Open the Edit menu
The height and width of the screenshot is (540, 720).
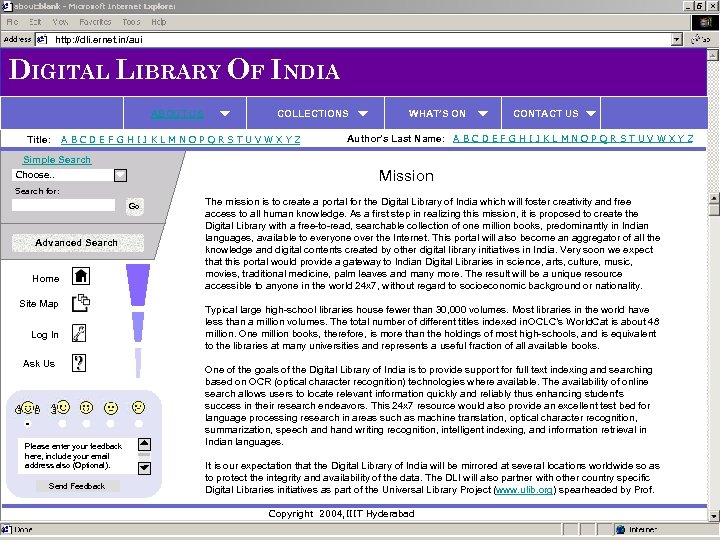click(35, 22)
